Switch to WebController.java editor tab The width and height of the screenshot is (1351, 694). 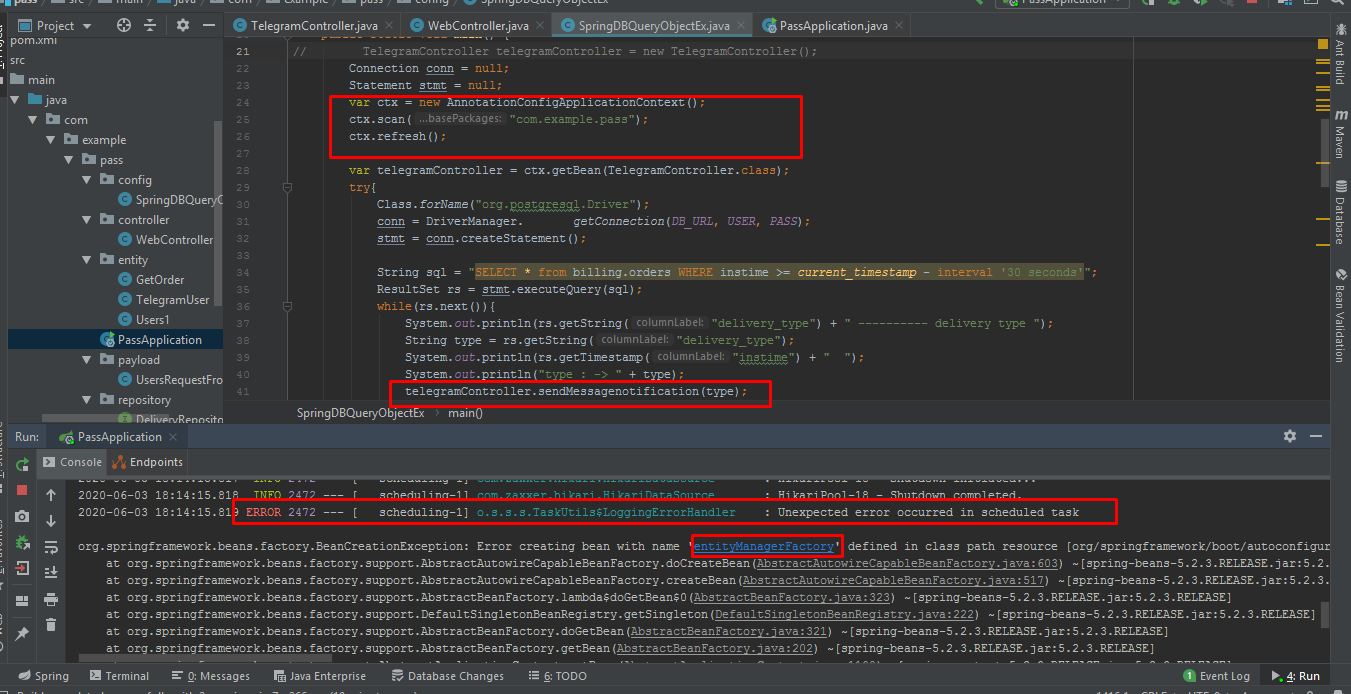click(478, 25)
